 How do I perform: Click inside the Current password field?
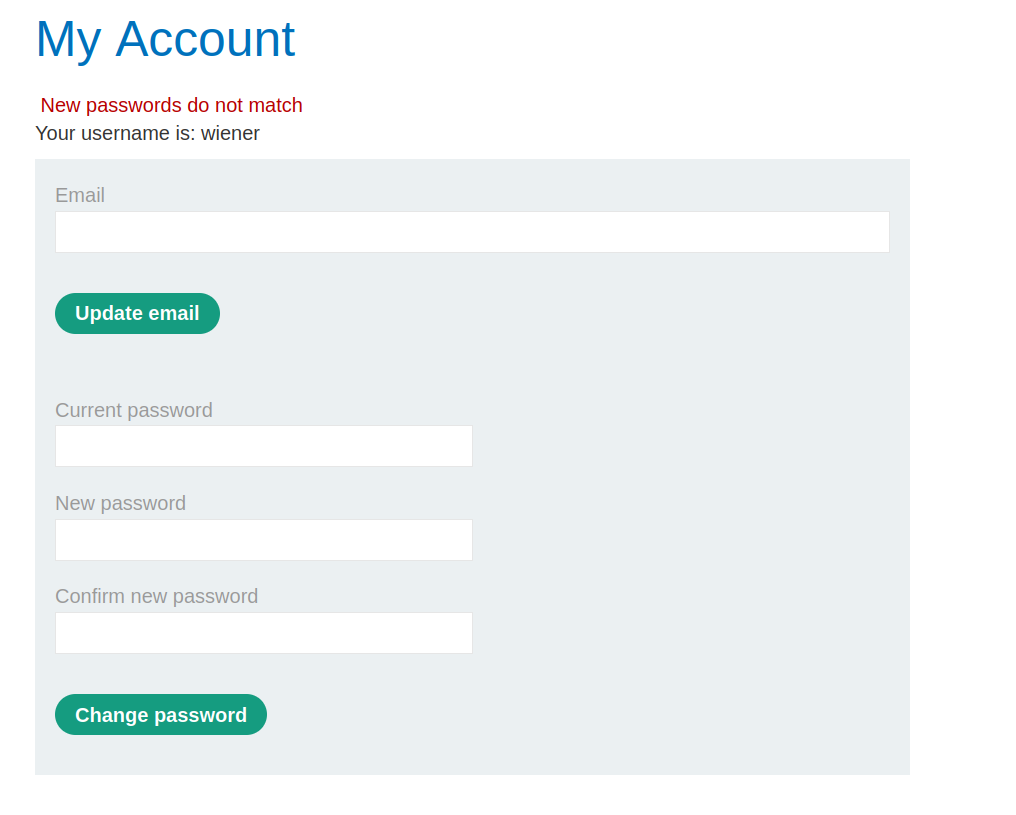point(263,445)
